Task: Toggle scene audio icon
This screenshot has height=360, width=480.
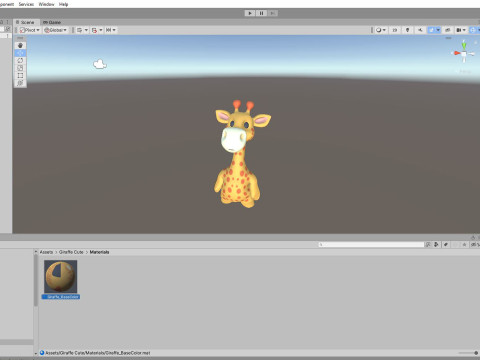Action: (x=420, y=30)
